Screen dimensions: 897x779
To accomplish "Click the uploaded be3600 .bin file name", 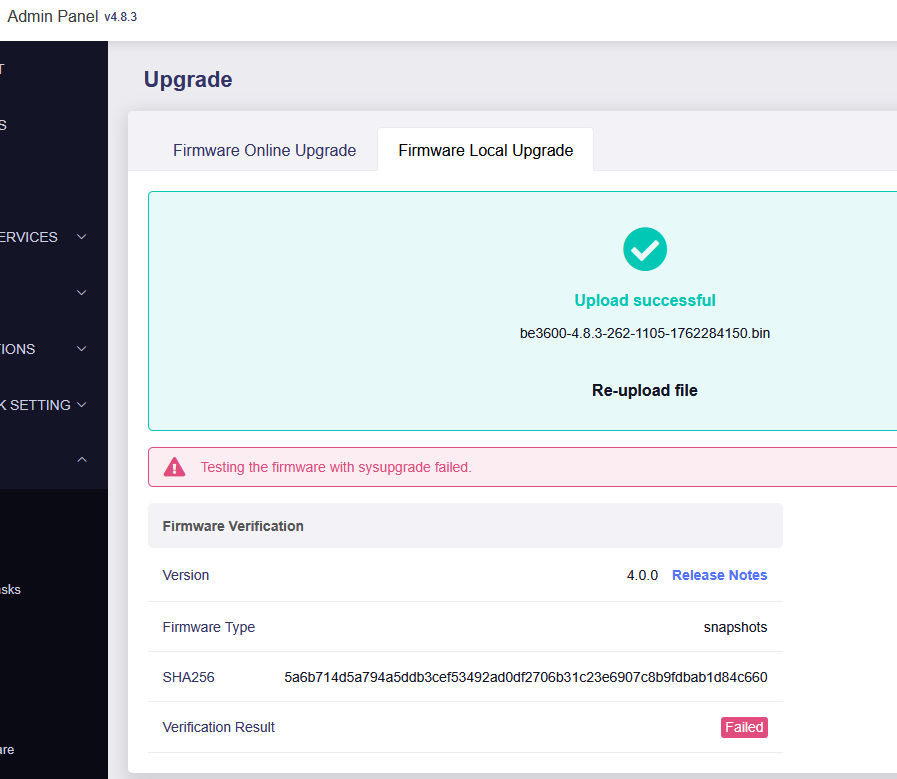I will pos(644,333).
